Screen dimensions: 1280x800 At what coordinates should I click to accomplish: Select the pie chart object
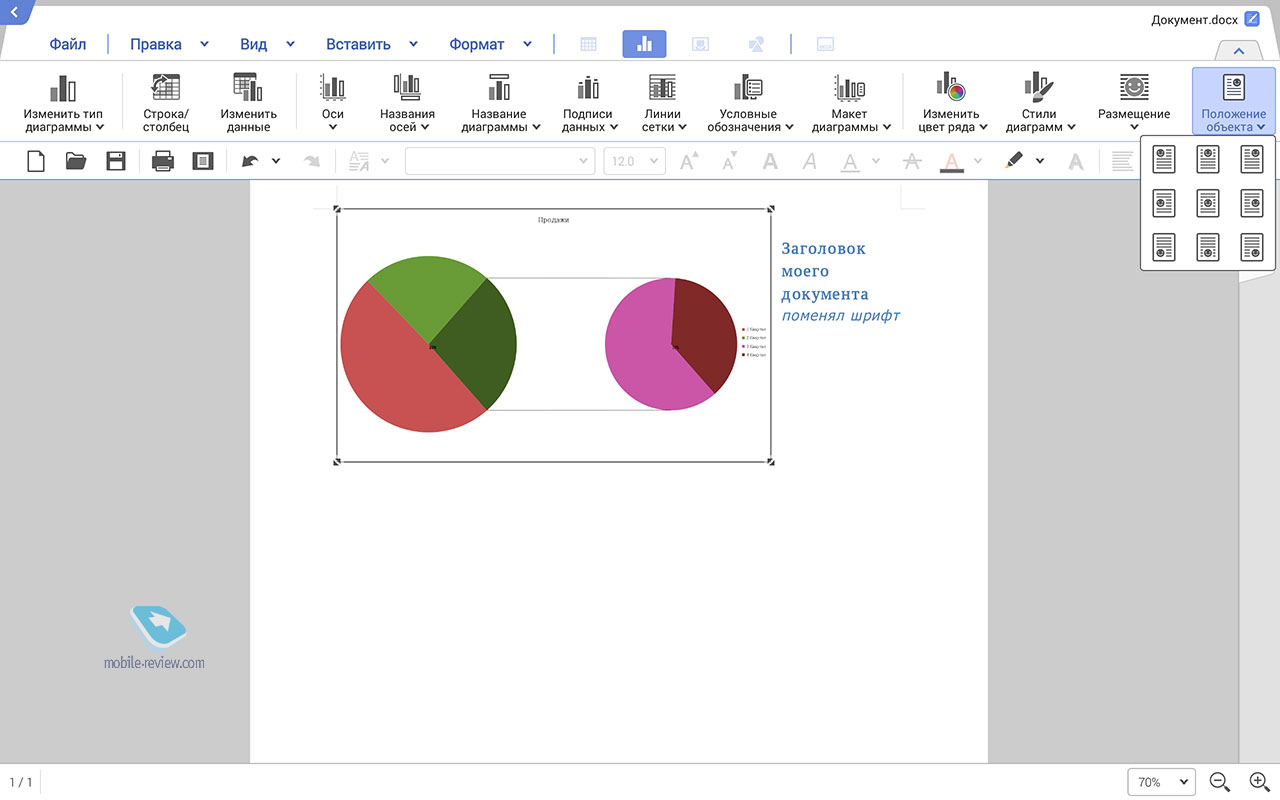tap(554, 336)
